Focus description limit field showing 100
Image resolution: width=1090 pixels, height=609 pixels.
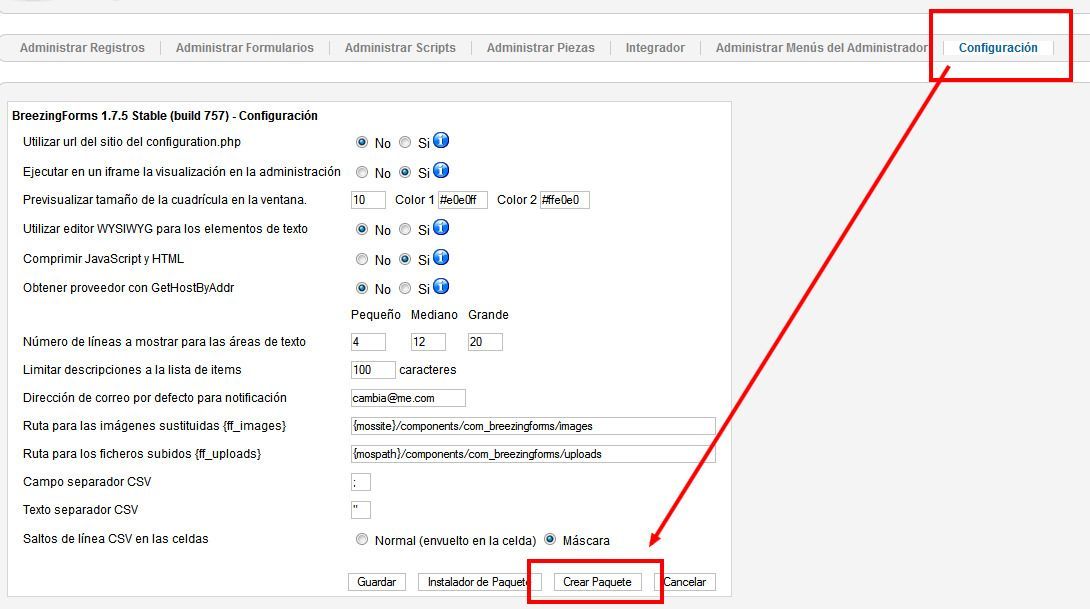coord(373,370)
